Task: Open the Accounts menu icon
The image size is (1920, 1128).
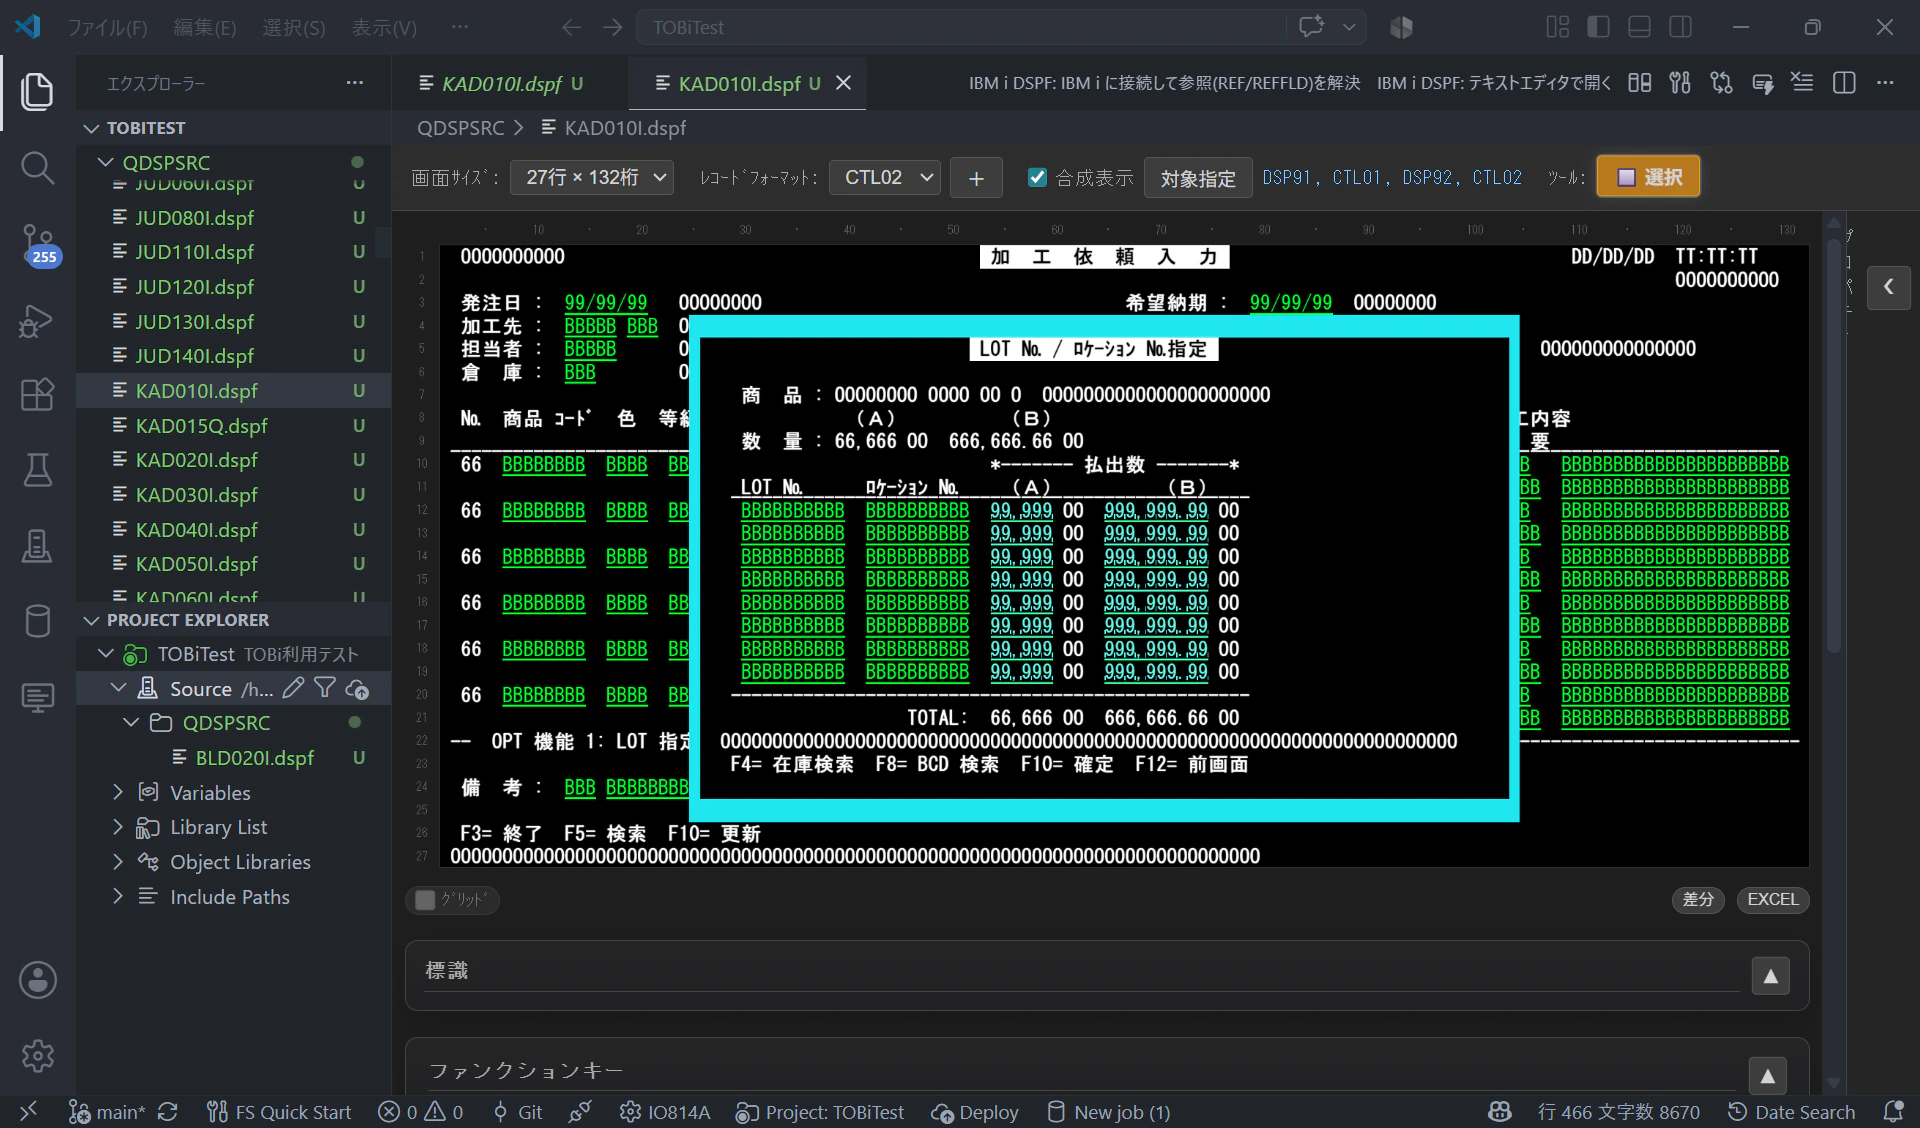Action: 37,980
